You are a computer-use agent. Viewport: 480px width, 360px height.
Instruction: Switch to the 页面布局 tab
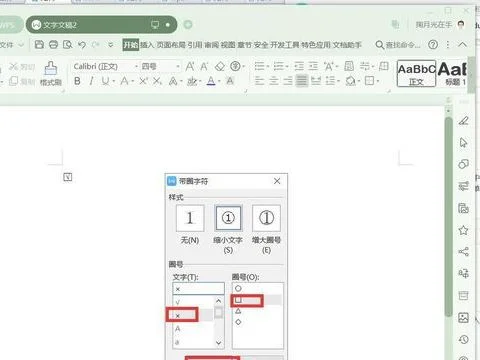tap(171, 45)
